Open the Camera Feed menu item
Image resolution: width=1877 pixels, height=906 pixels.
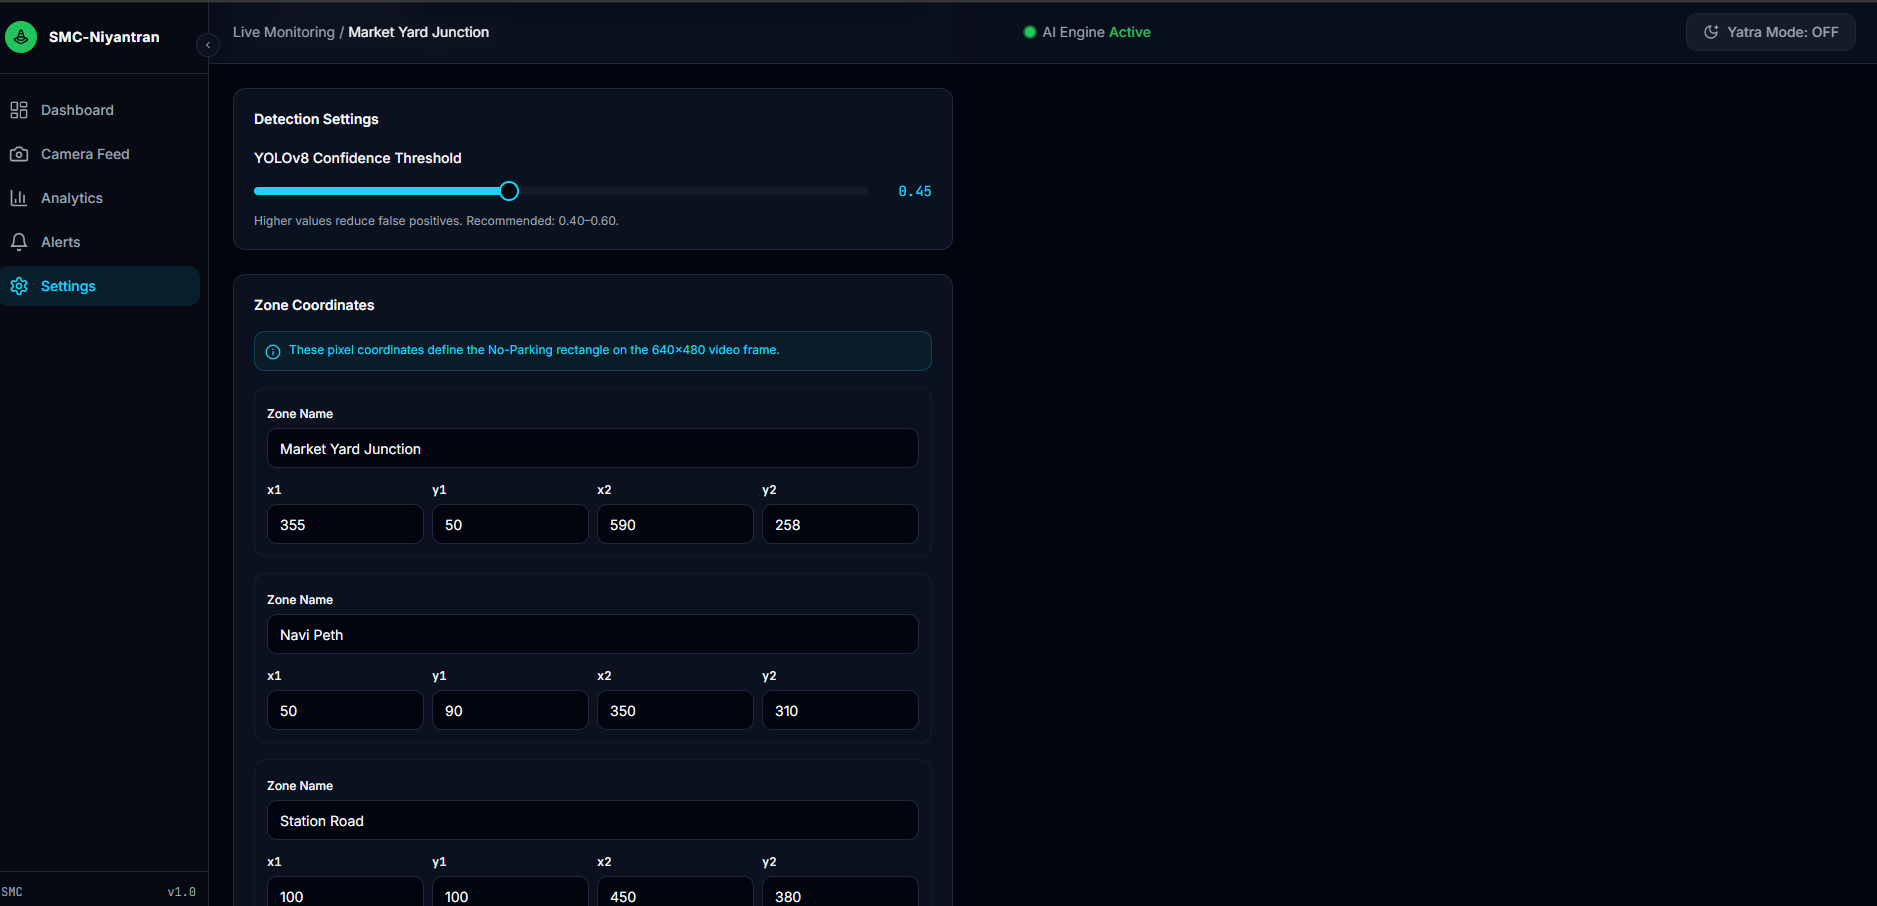(x=100, y=154)
